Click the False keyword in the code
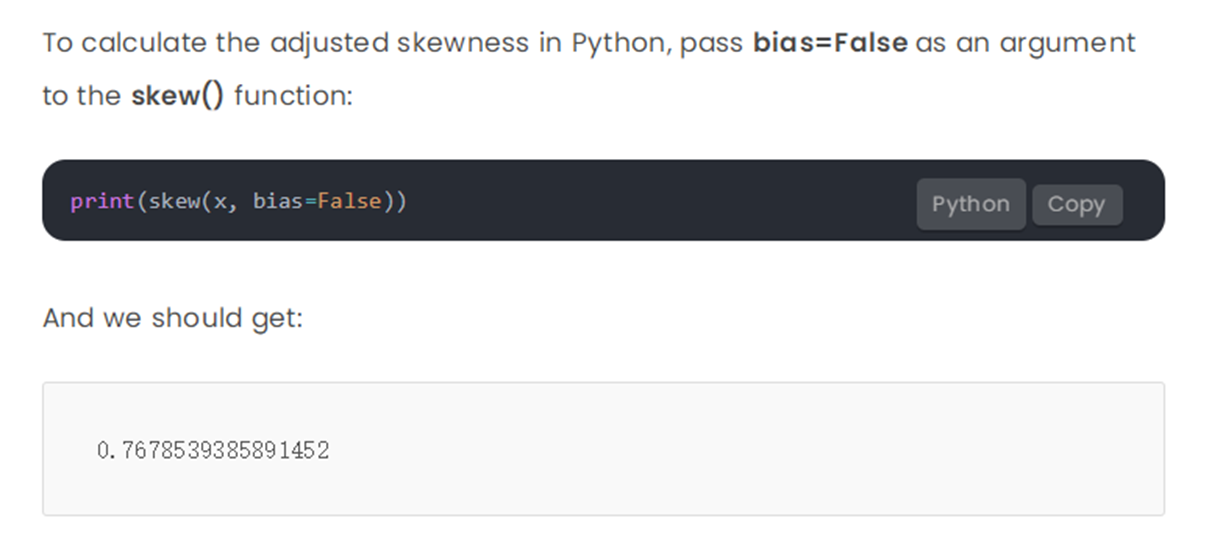1223x560 pixels. coord(349,201)
